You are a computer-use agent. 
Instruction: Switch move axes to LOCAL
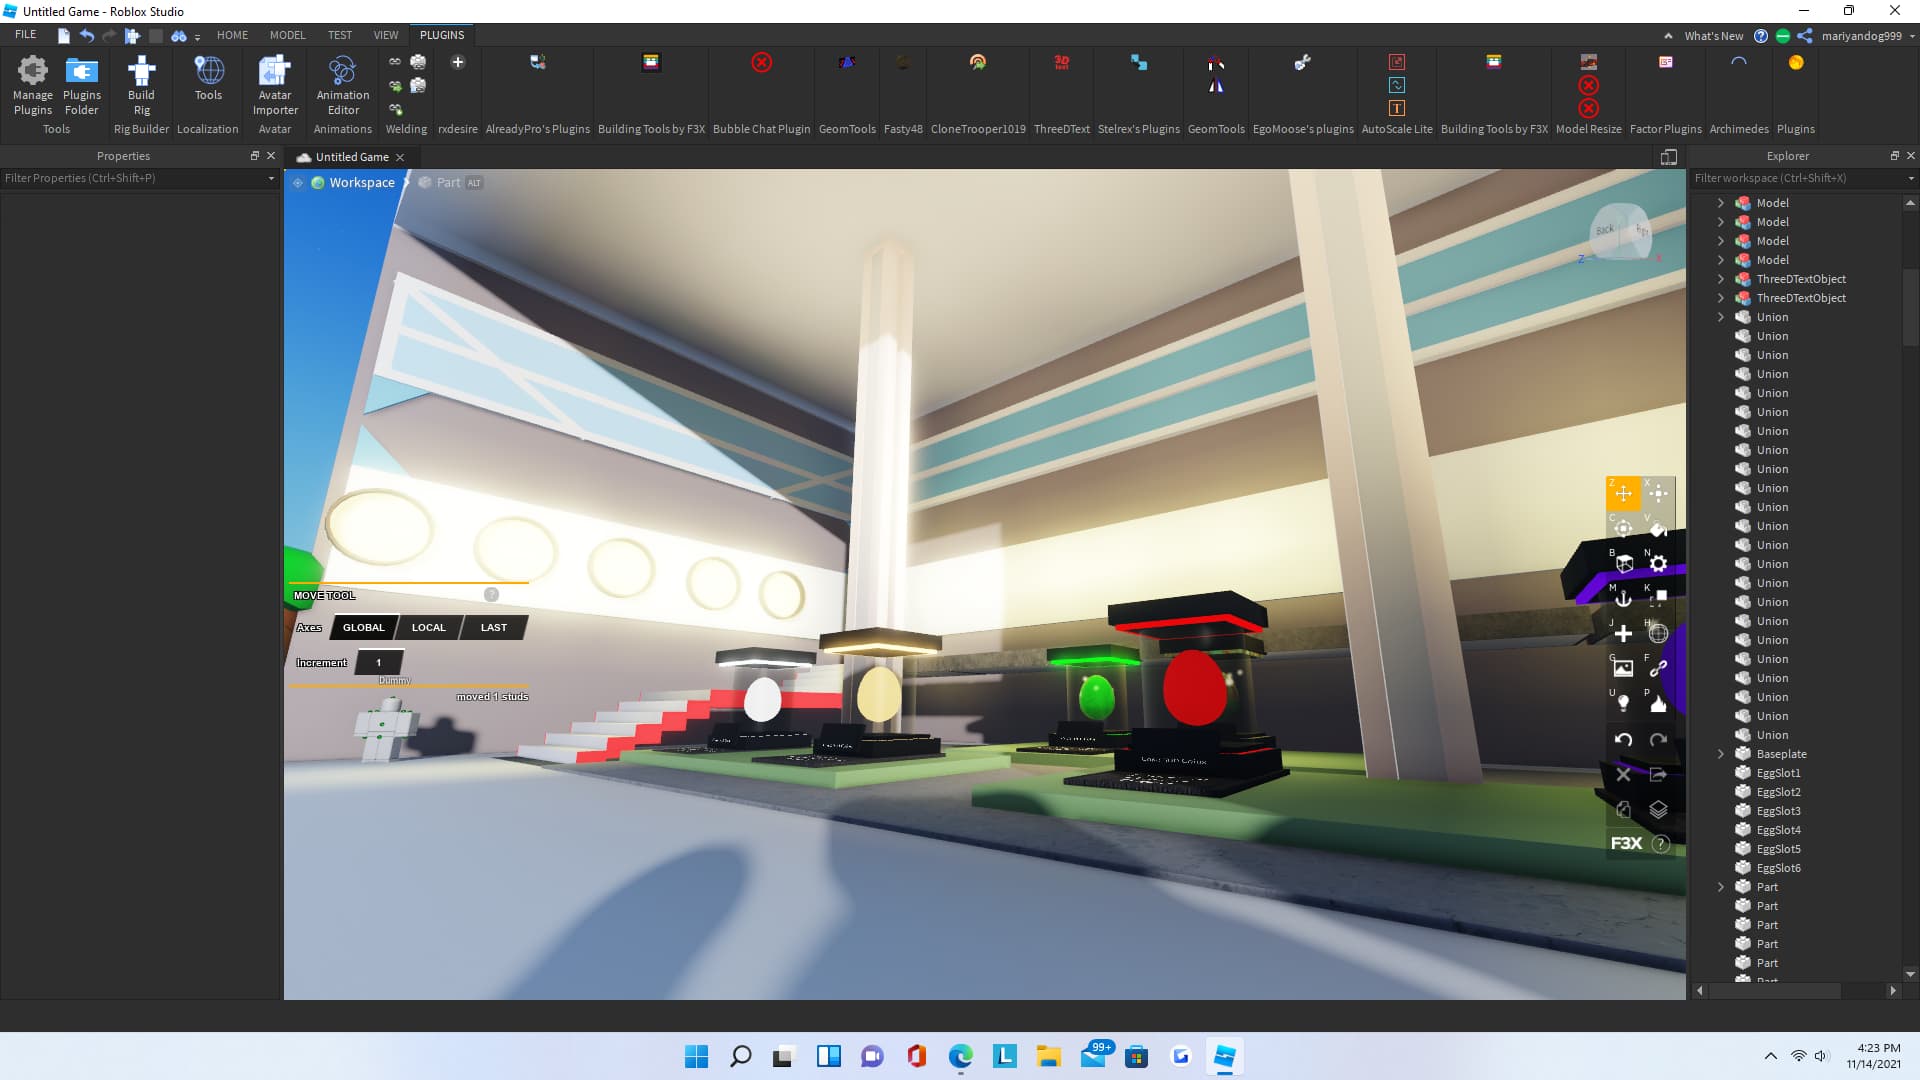(428, 627)
